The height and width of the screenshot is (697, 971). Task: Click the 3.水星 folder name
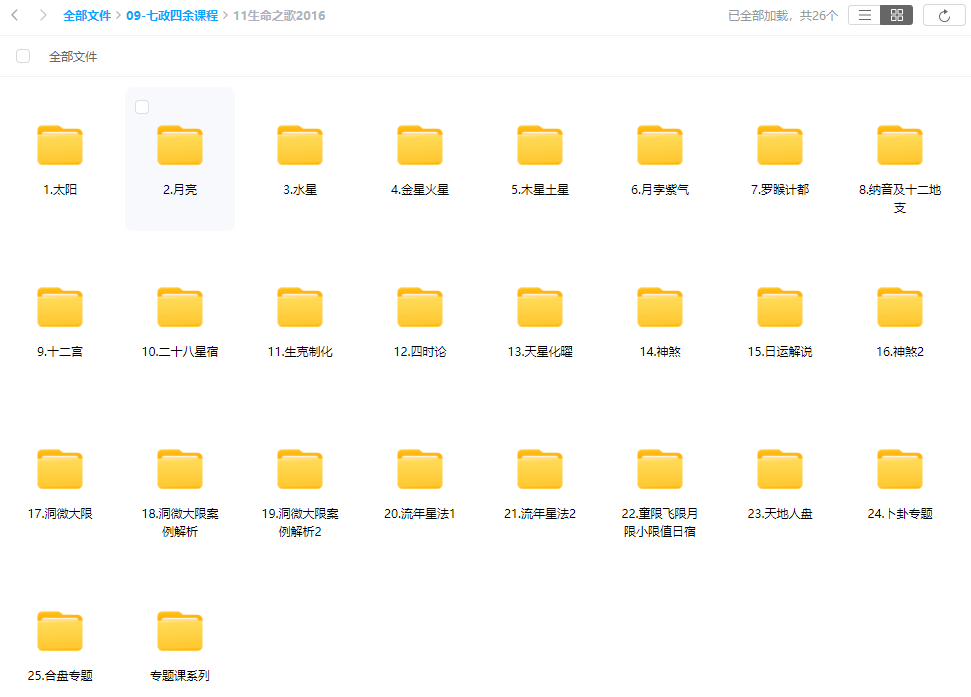[300, 189]
